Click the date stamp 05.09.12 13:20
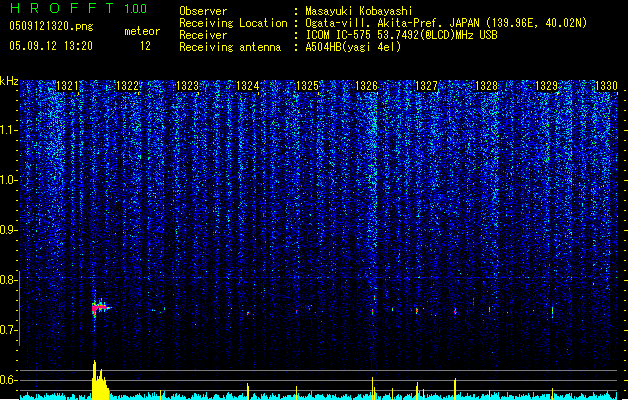Screen dimensions: 629x400 51,46
